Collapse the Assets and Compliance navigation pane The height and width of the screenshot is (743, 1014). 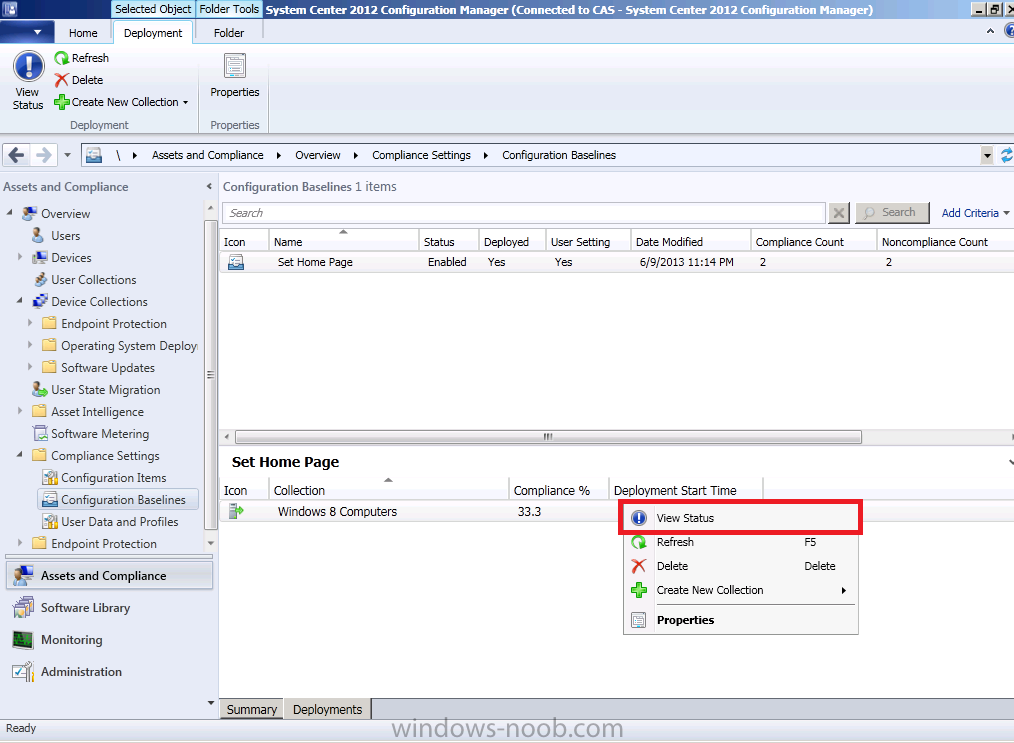[209, 186]
